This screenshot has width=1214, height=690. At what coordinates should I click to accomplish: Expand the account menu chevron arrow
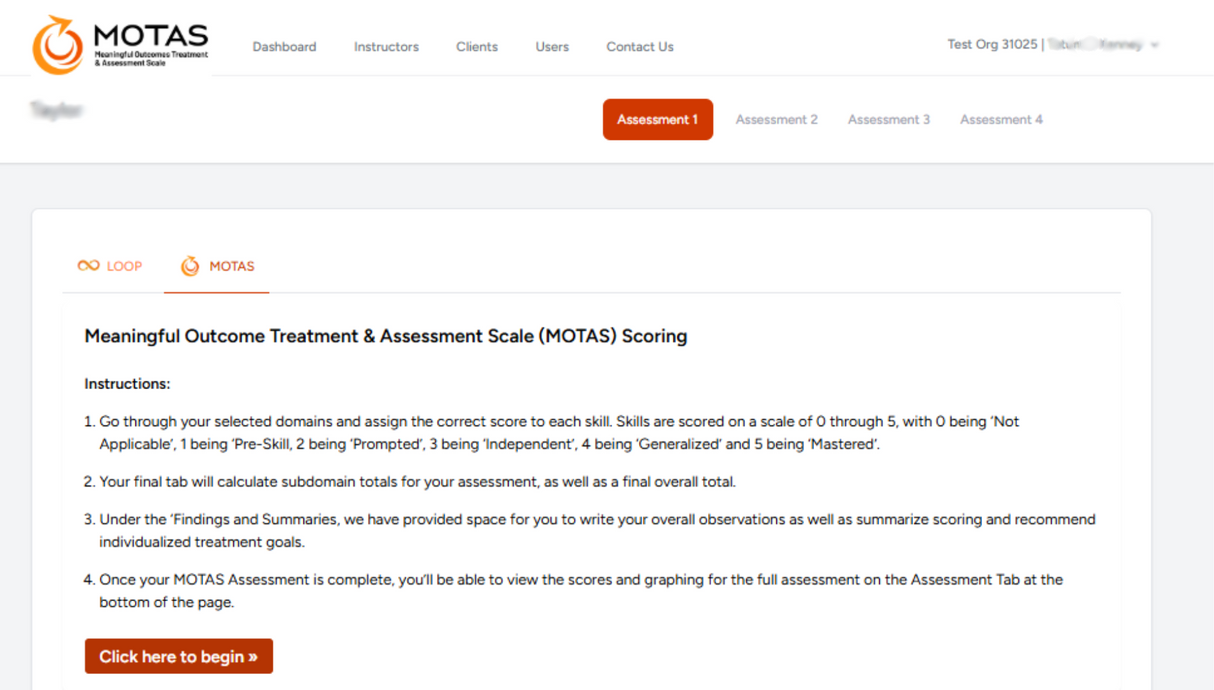(1155, 45)
